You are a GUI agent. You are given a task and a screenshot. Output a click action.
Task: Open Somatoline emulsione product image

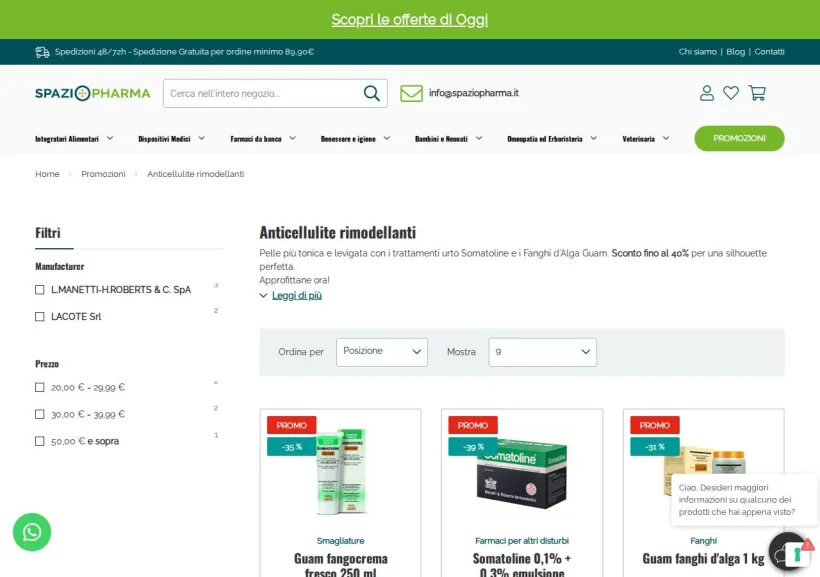pyautogui.click(x=521, y=474)
